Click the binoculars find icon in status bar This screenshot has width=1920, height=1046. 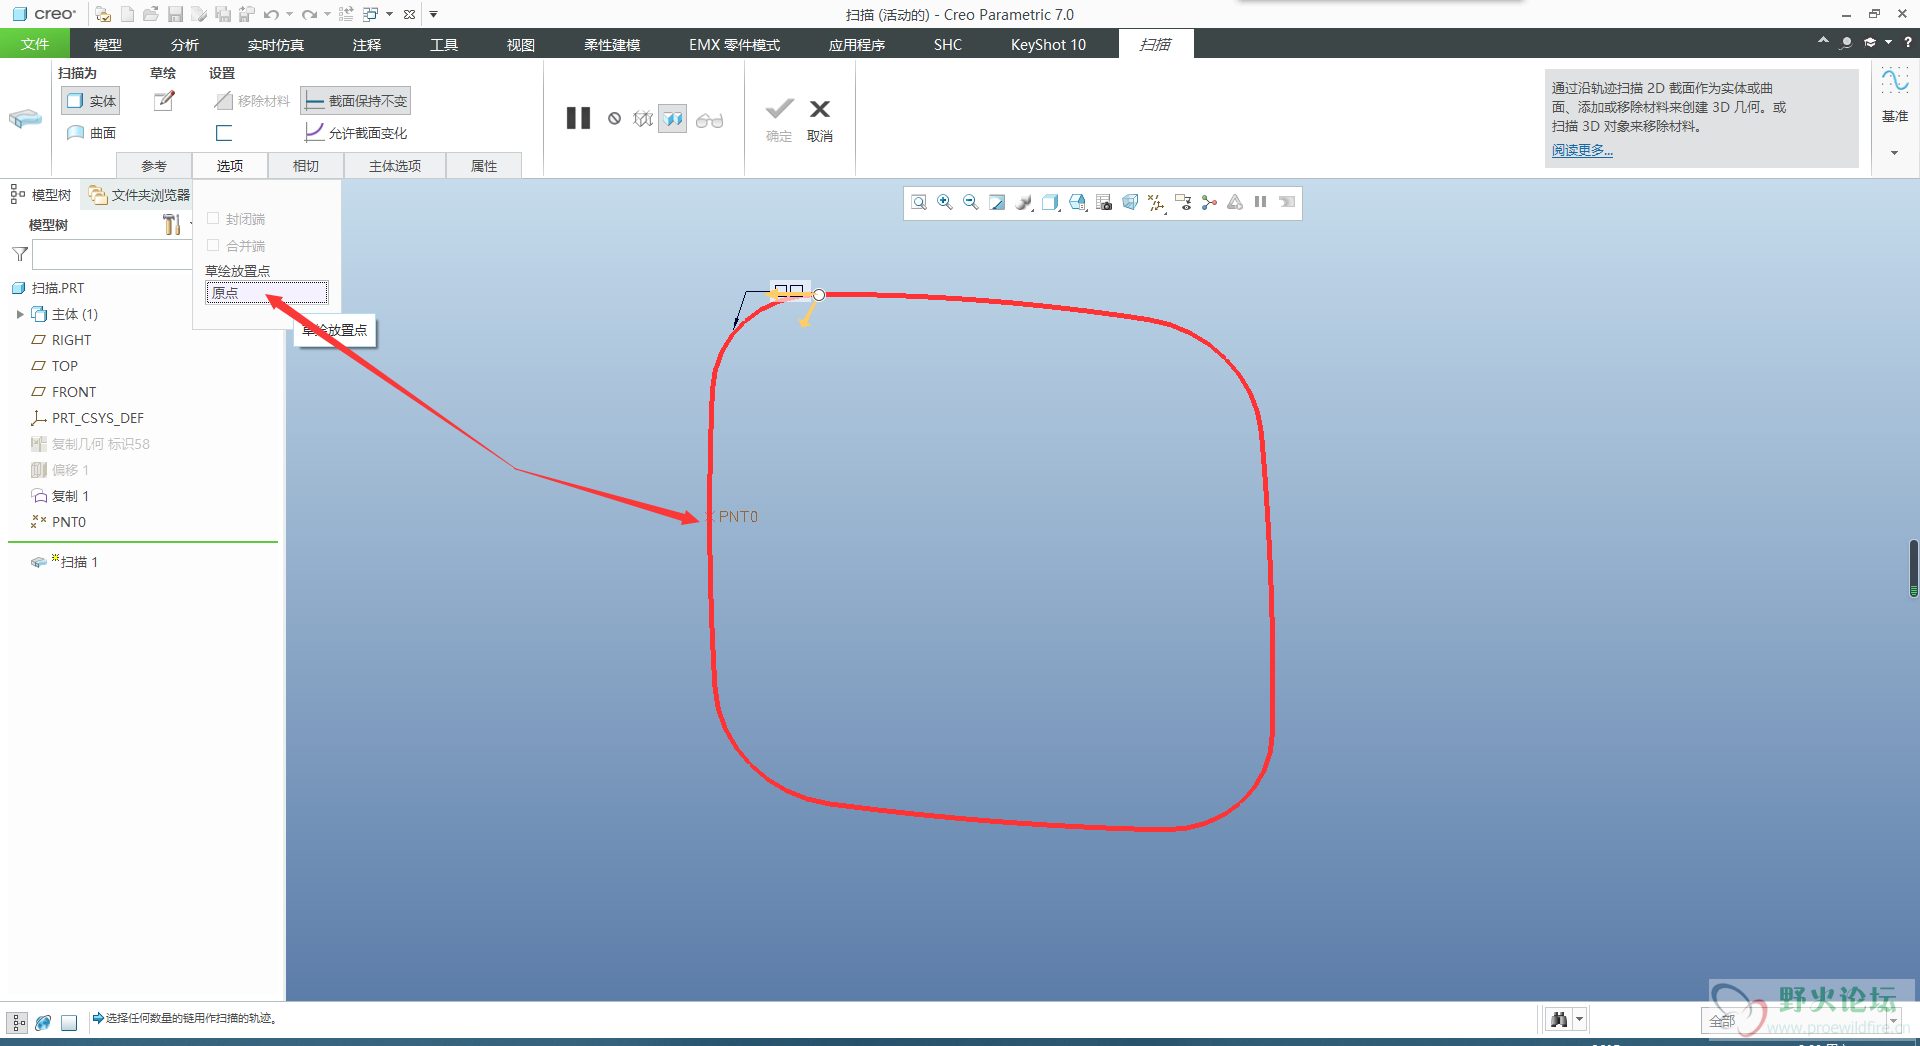(x=1559, y=1020)
